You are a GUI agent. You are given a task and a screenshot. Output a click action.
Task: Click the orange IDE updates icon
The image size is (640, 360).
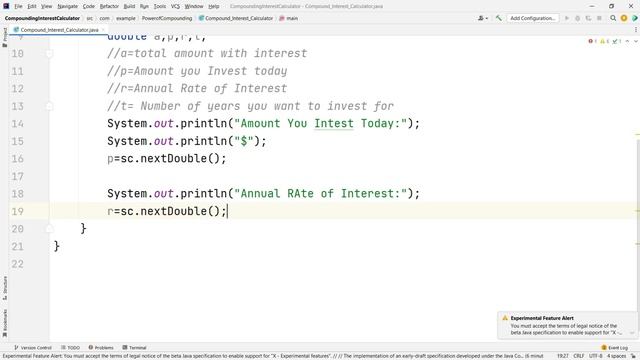pyautogui.click(x=624, y=18)
